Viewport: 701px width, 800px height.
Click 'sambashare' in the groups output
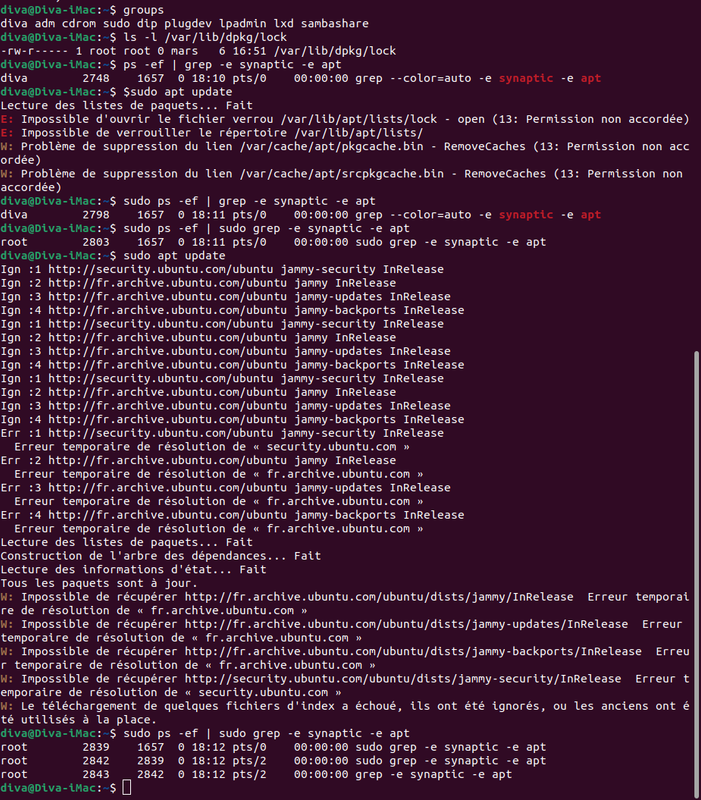[x=334, y=23]
